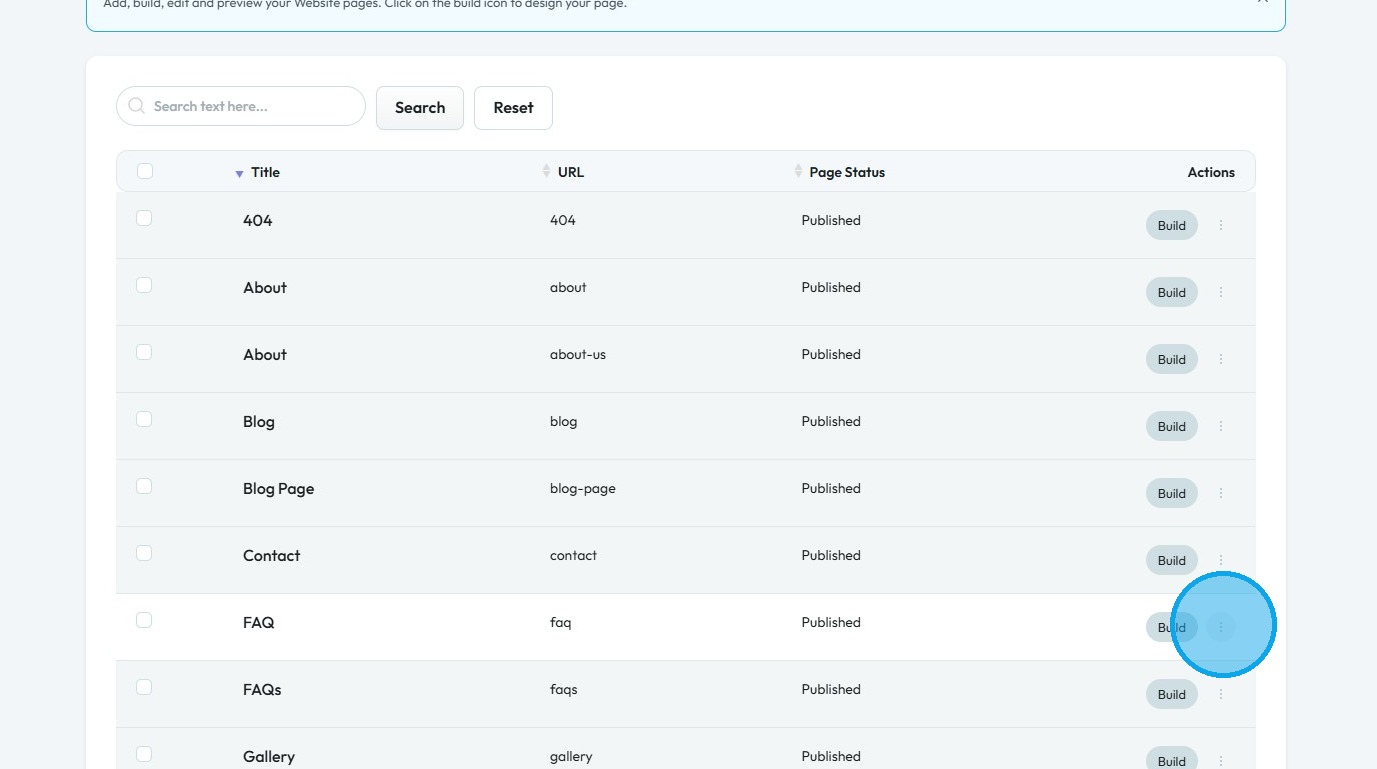Click Build button for FAQs page

[1171, 694]
